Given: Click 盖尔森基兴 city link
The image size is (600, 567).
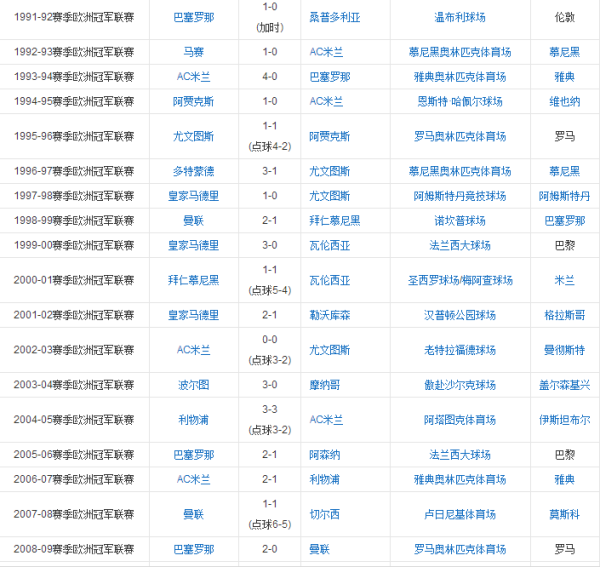Looking at the screenshot, I should coord(565,385).
